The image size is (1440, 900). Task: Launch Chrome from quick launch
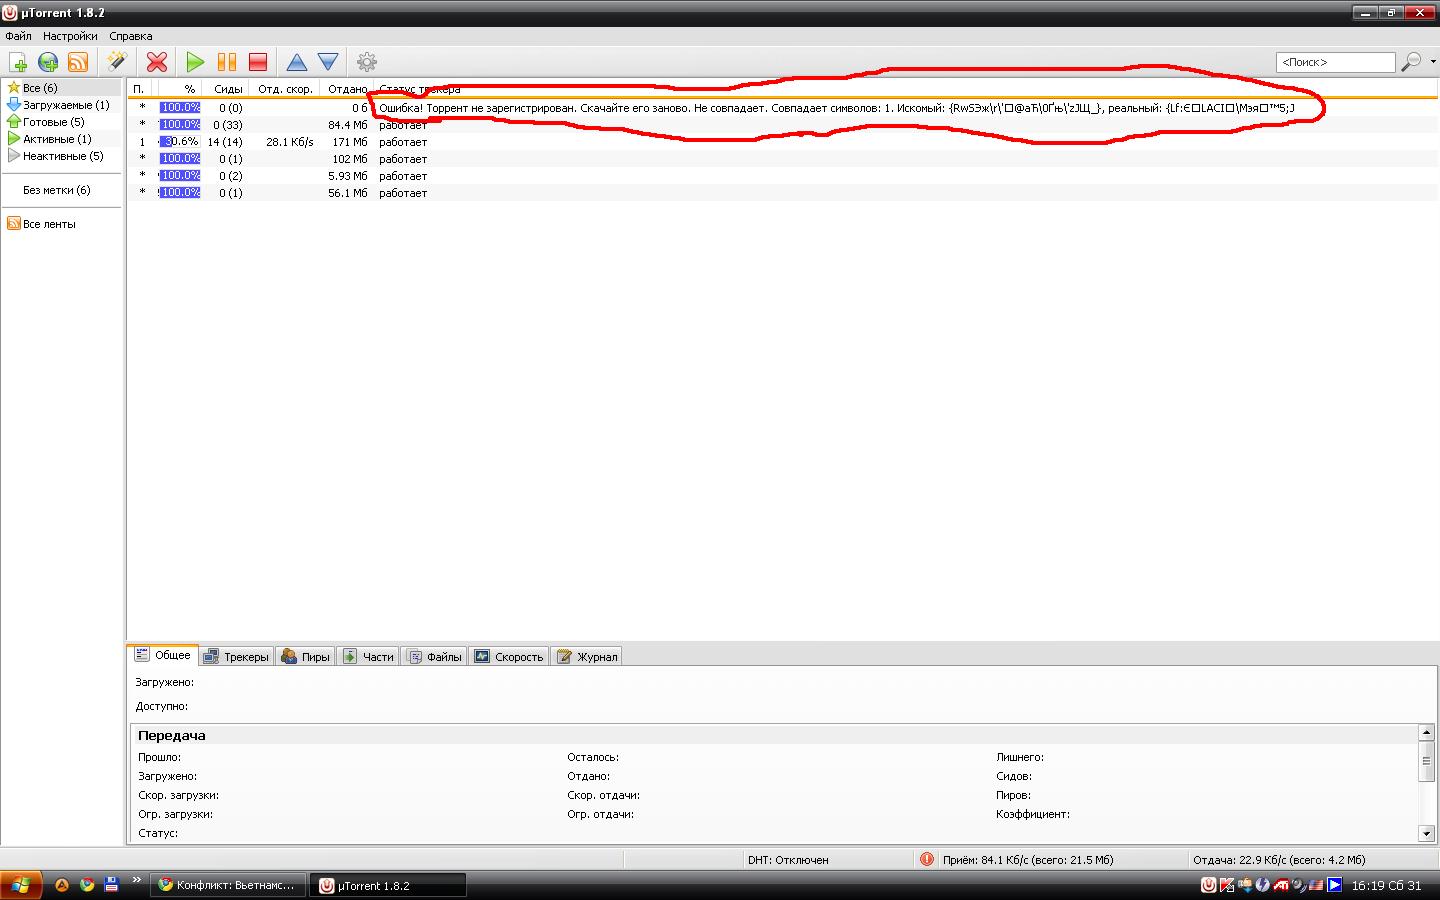[x=87, y=885]
